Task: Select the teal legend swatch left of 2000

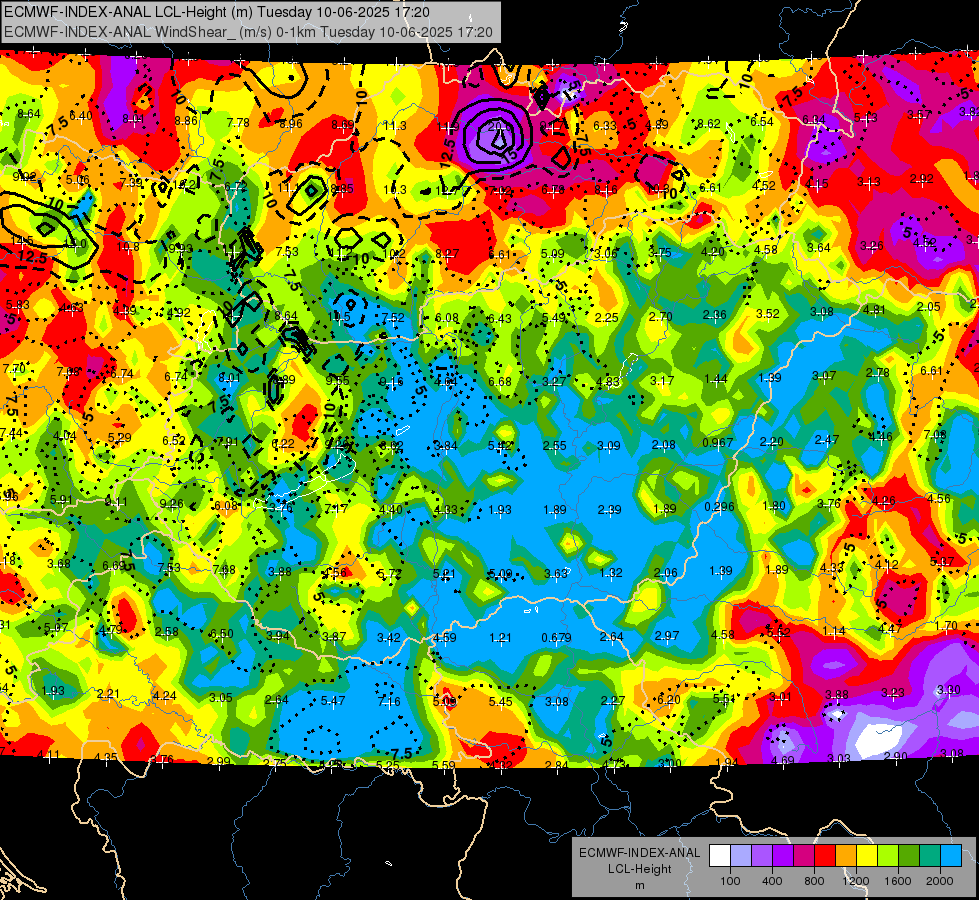Action: (930, 856)
